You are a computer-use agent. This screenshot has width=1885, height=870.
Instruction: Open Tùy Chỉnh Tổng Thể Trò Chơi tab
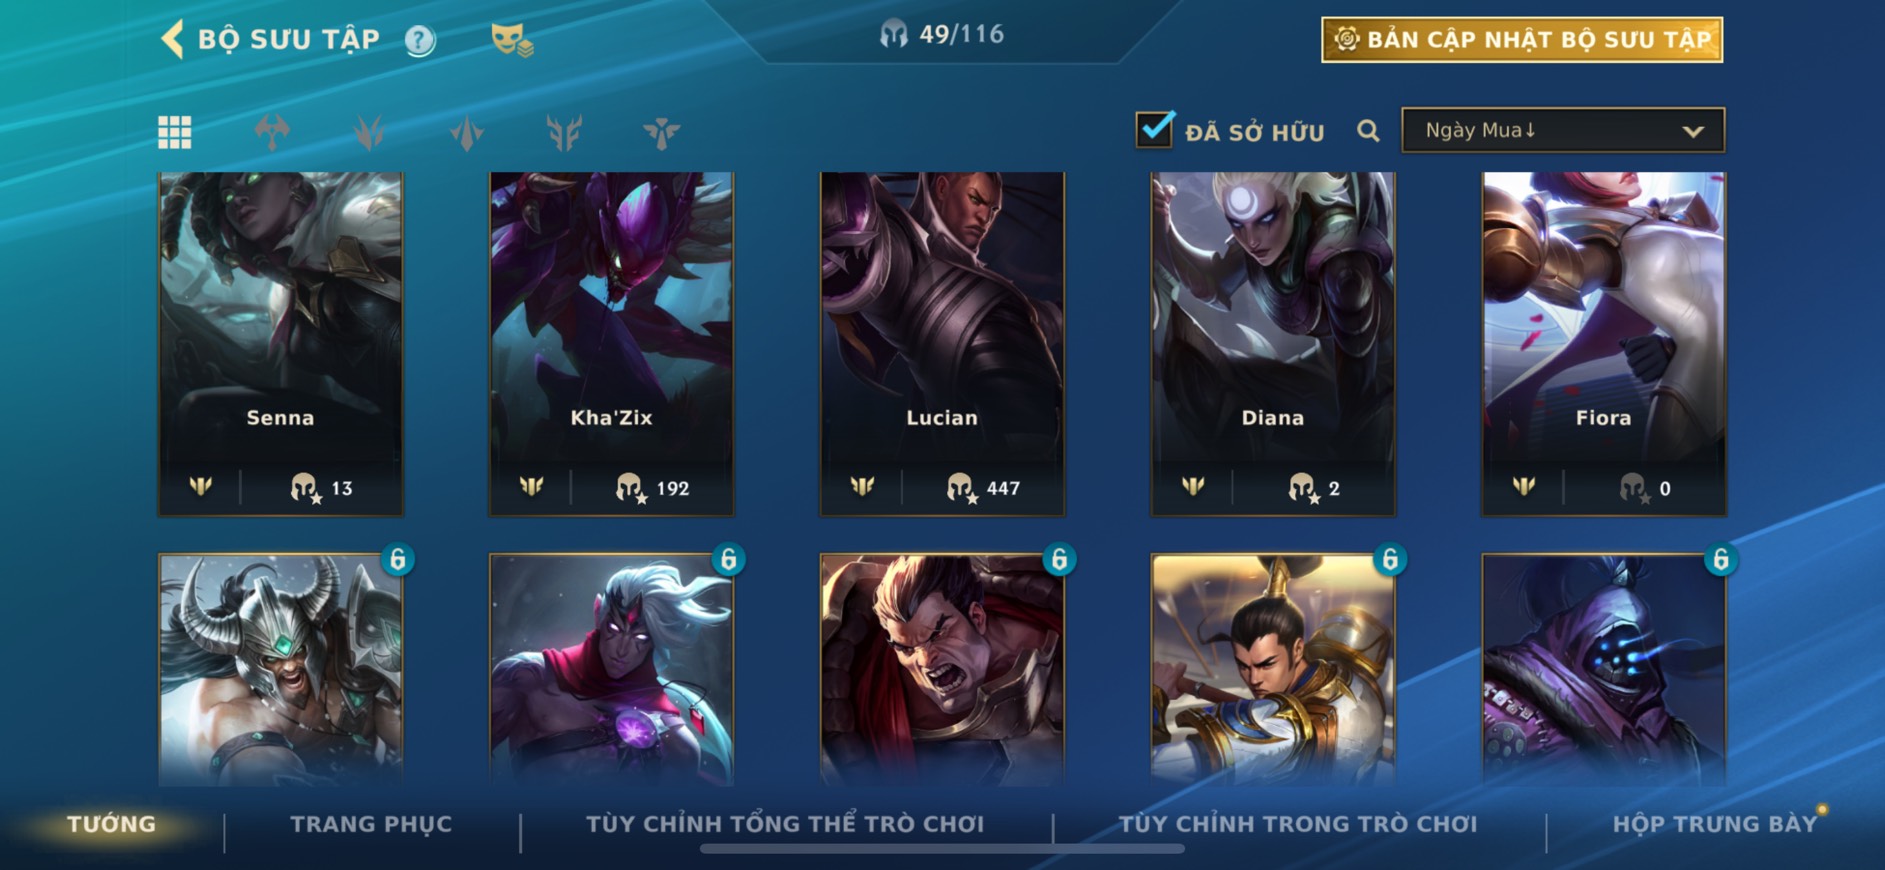(x=785, y=824)
